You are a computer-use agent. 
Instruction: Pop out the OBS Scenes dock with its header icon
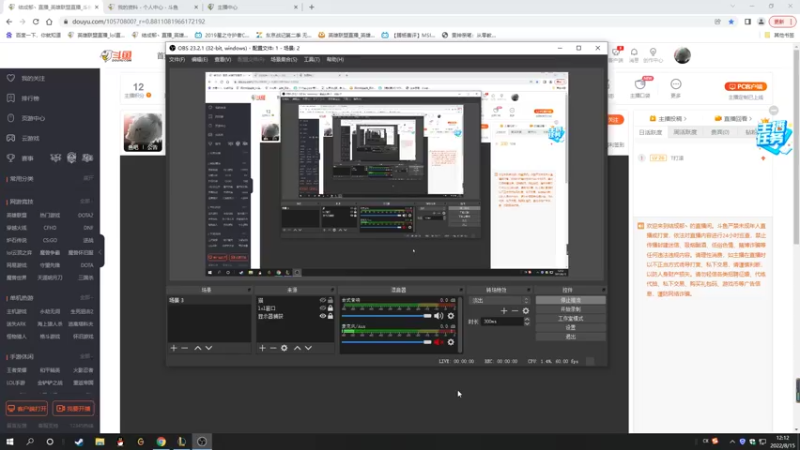click(249, 290)
